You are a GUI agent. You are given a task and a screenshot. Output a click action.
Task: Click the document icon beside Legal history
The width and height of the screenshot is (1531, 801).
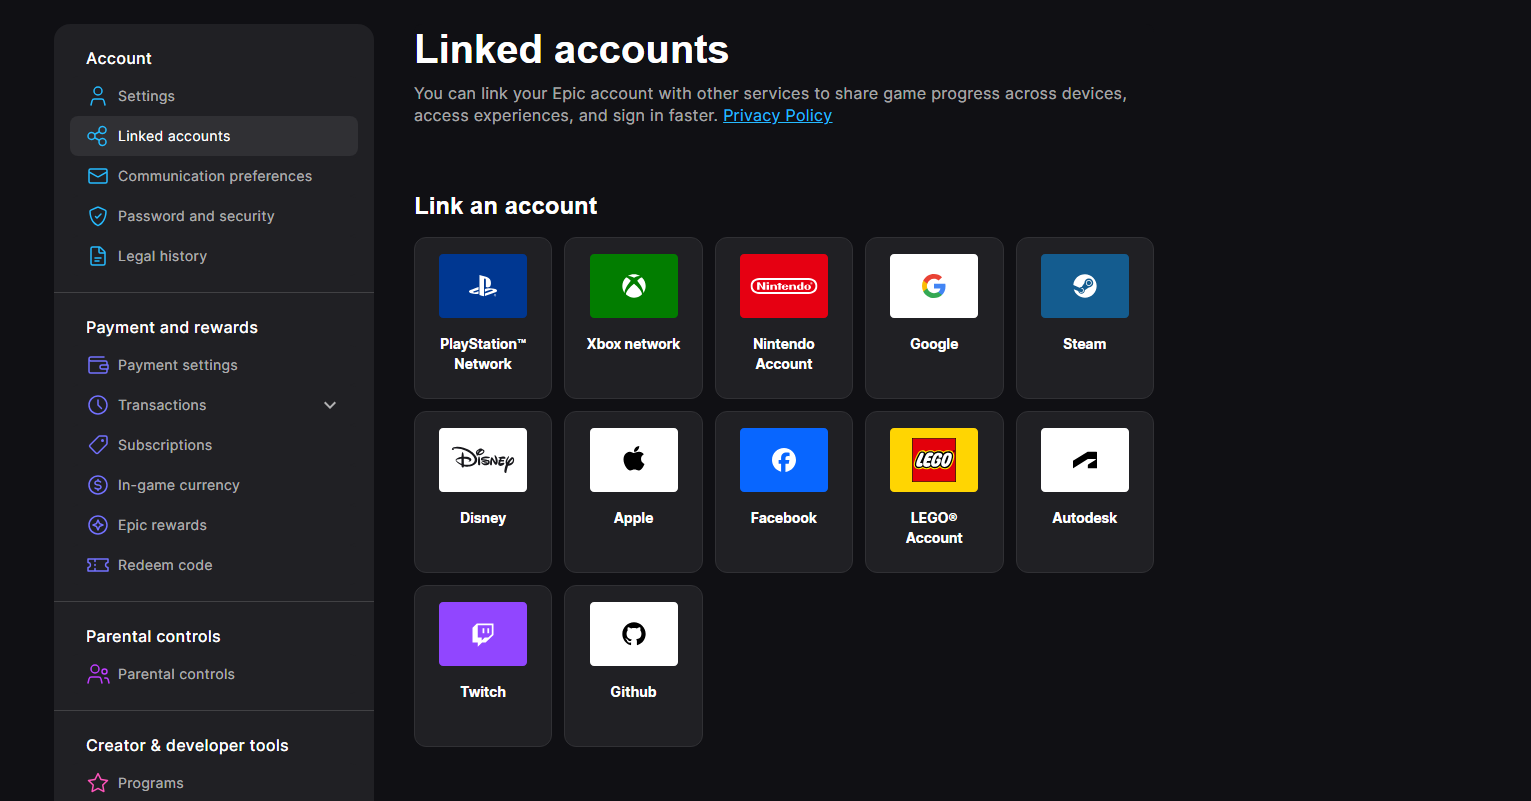(98, 256)
